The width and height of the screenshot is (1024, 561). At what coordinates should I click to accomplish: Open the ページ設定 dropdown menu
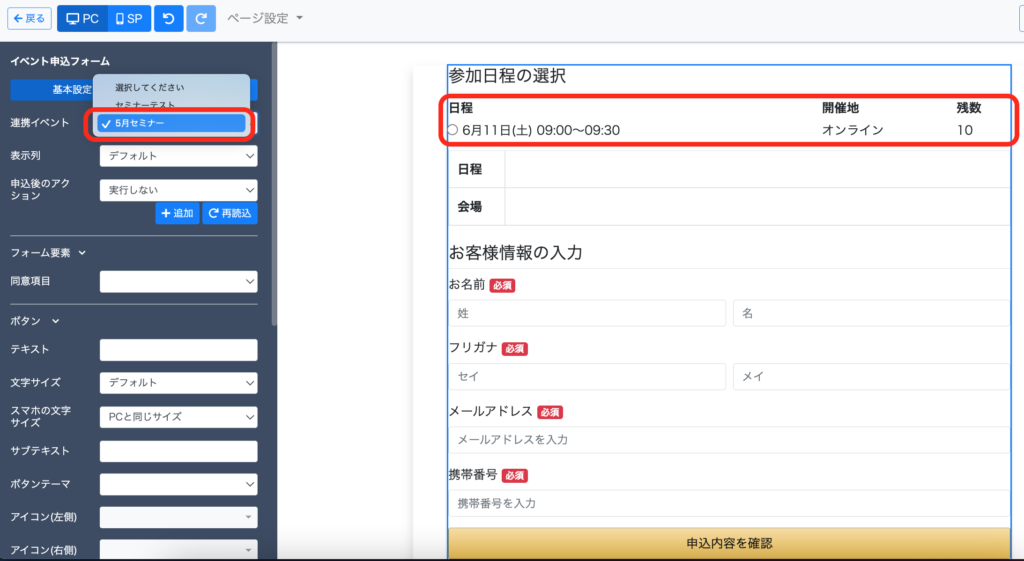click(x=264, y=18)
